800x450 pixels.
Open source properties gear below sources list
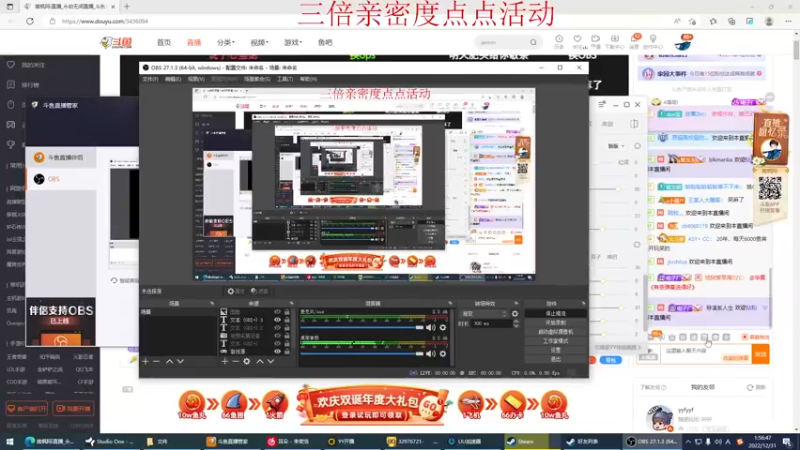(246, 361)
